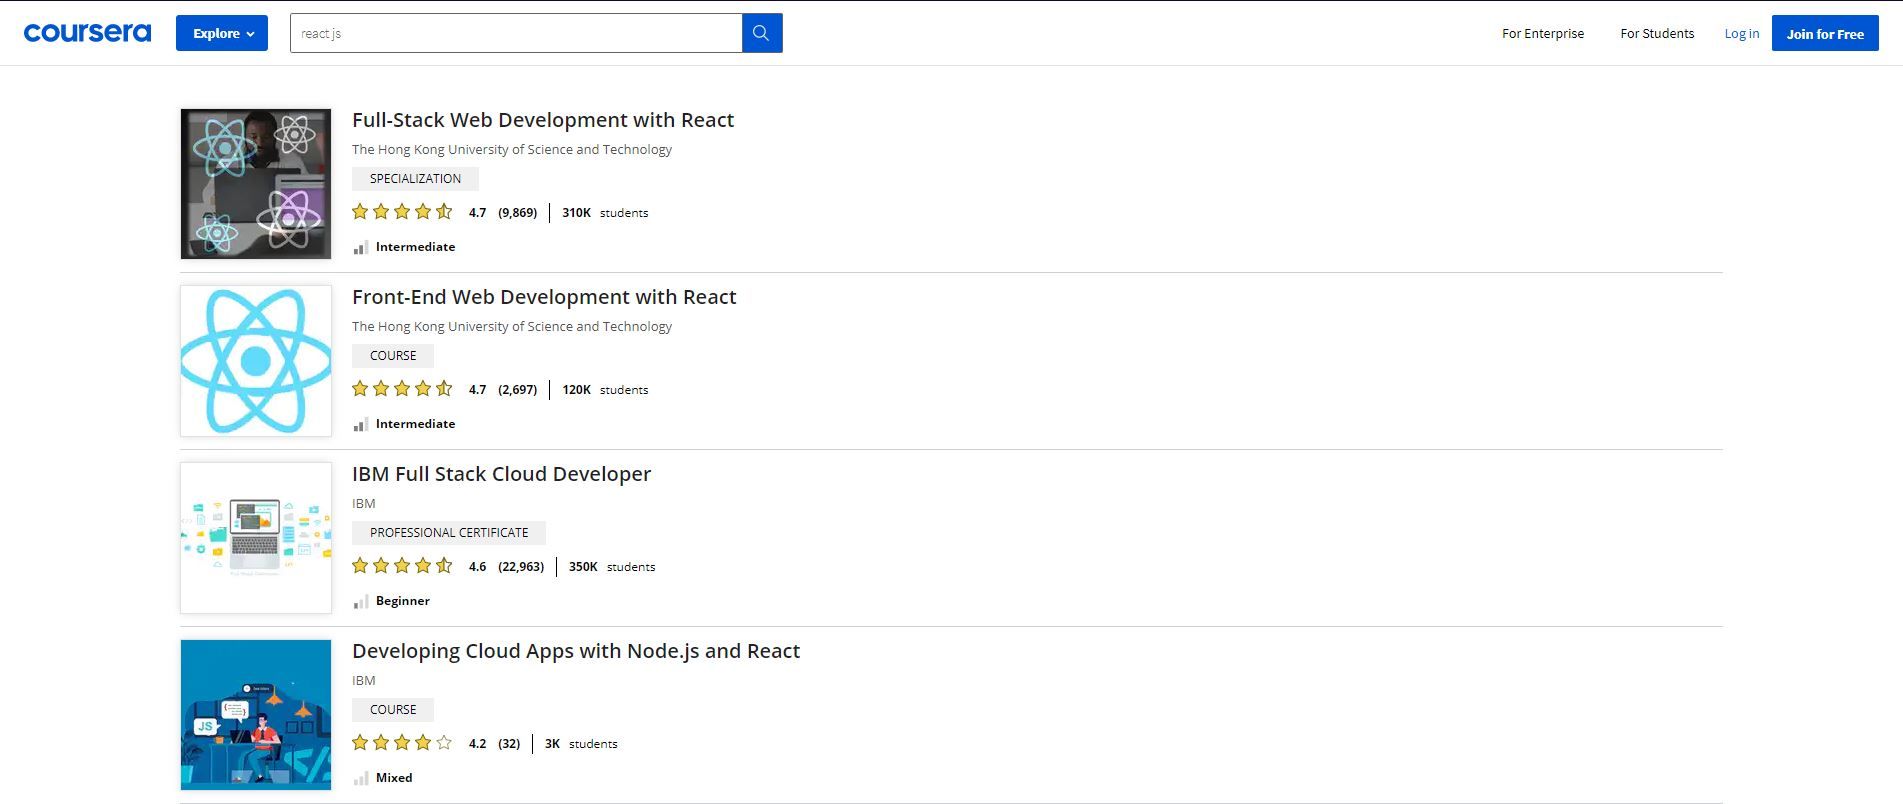
Task: Click the 310K students count
Action: pos(605,213)
